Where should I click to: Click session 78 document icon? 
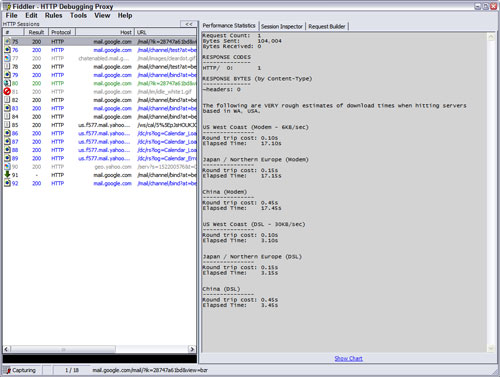click(x=7, y=66)
